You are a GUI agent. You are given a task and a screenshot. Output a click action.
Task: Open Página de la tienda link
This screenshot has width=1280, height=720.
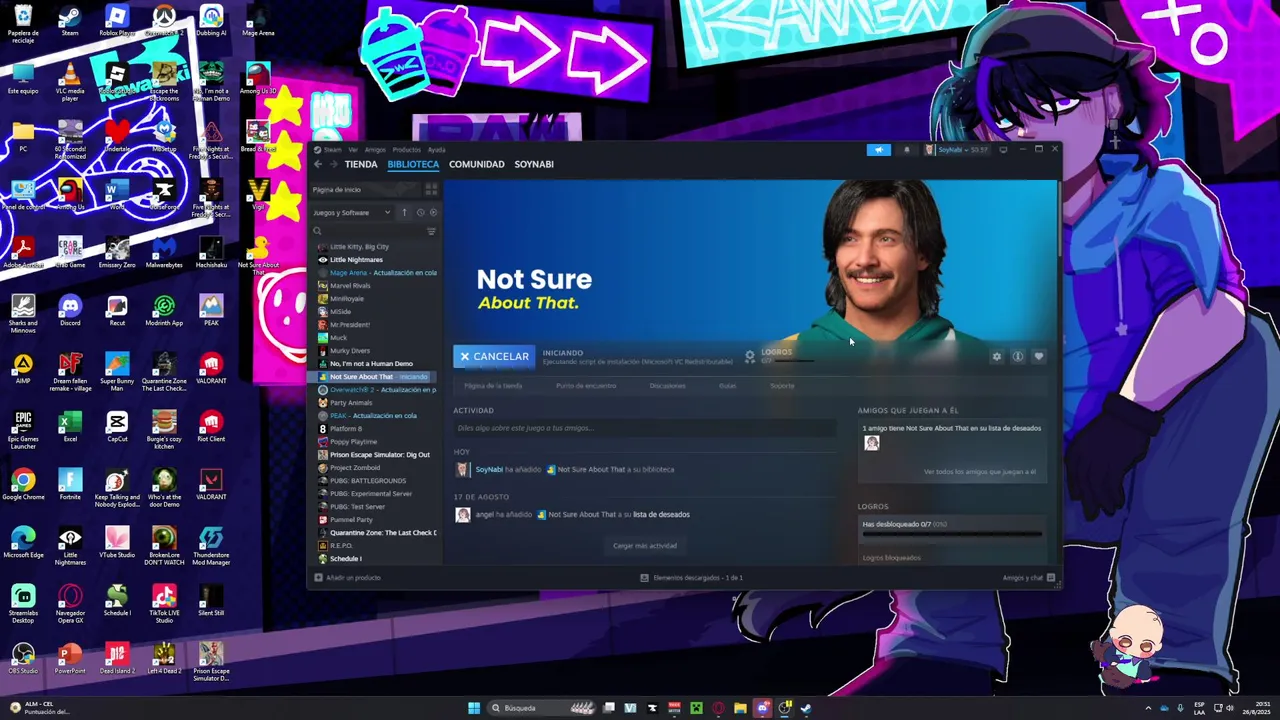coord(493,385)
